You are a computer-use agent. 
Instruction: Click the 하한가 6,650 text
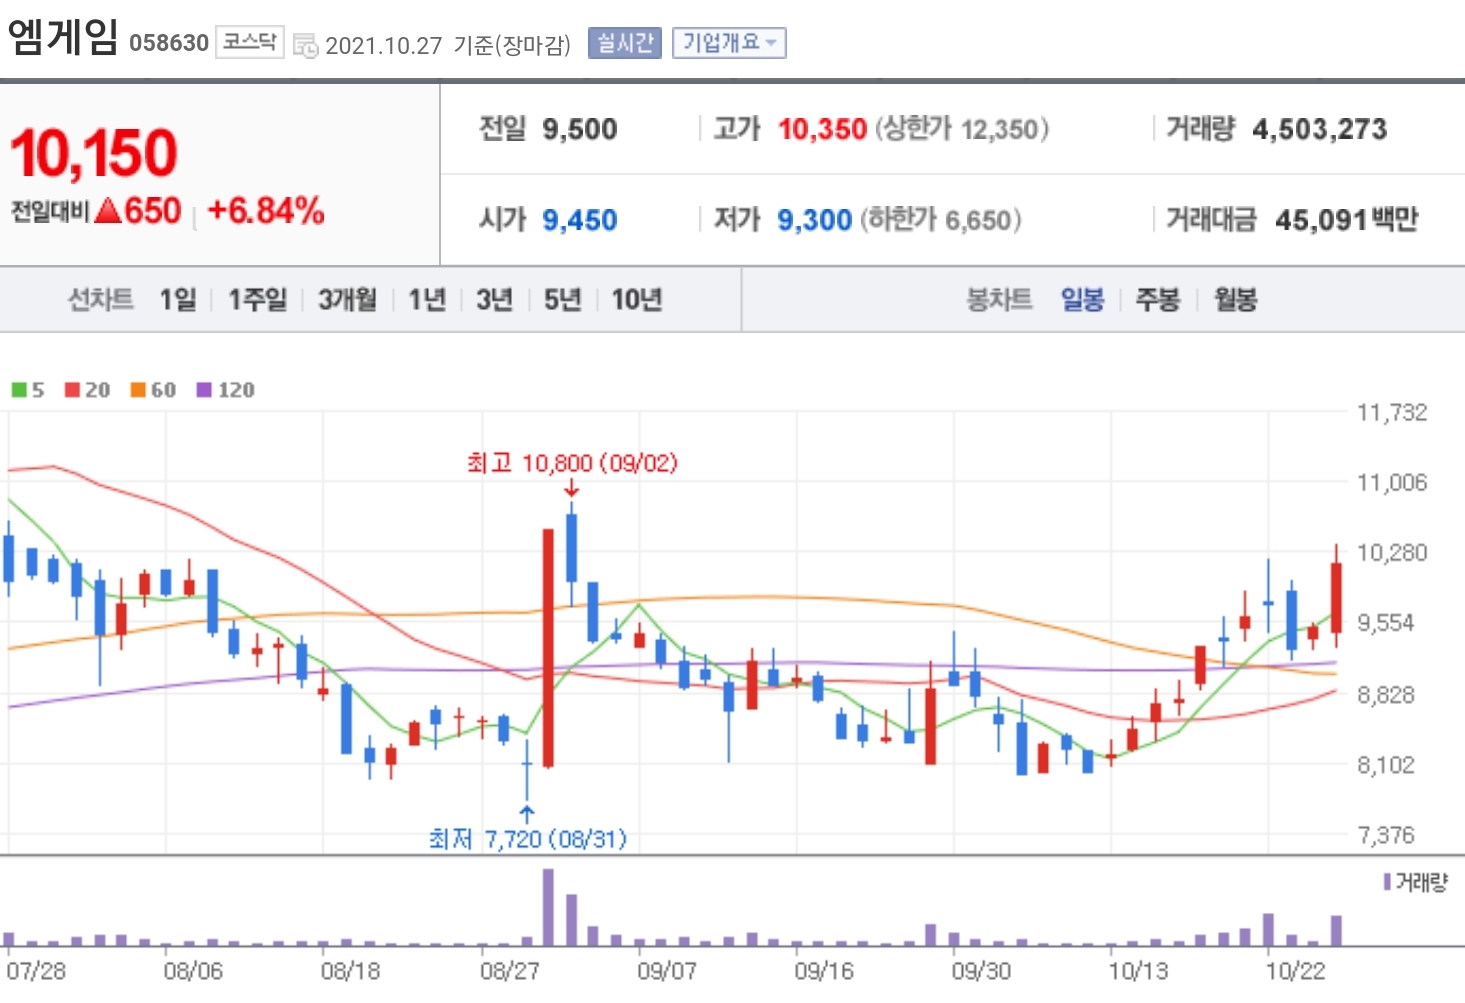[x=941, y=220]
